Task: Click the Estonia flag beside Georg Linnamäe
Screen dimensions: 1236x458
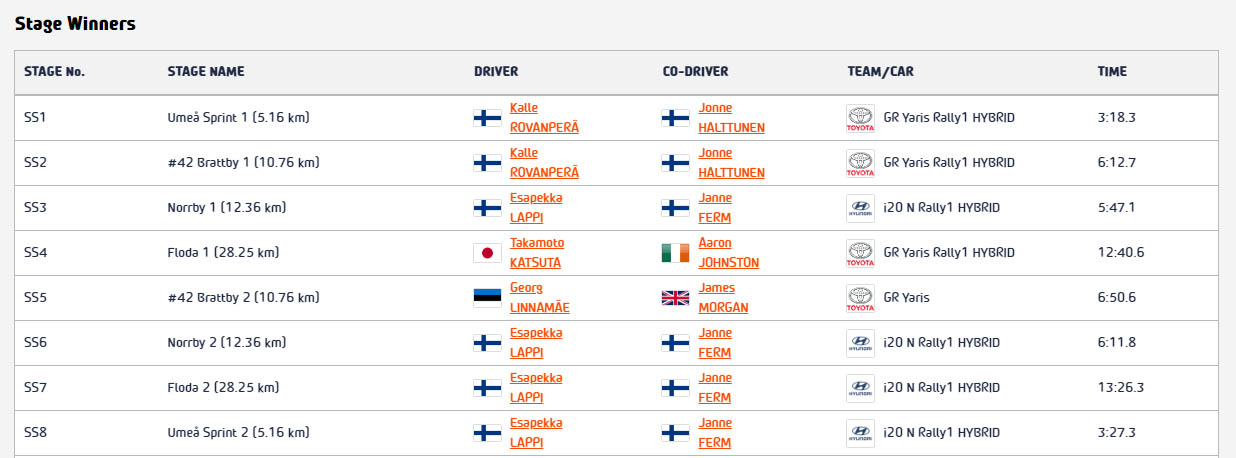Action: [487, 298]
